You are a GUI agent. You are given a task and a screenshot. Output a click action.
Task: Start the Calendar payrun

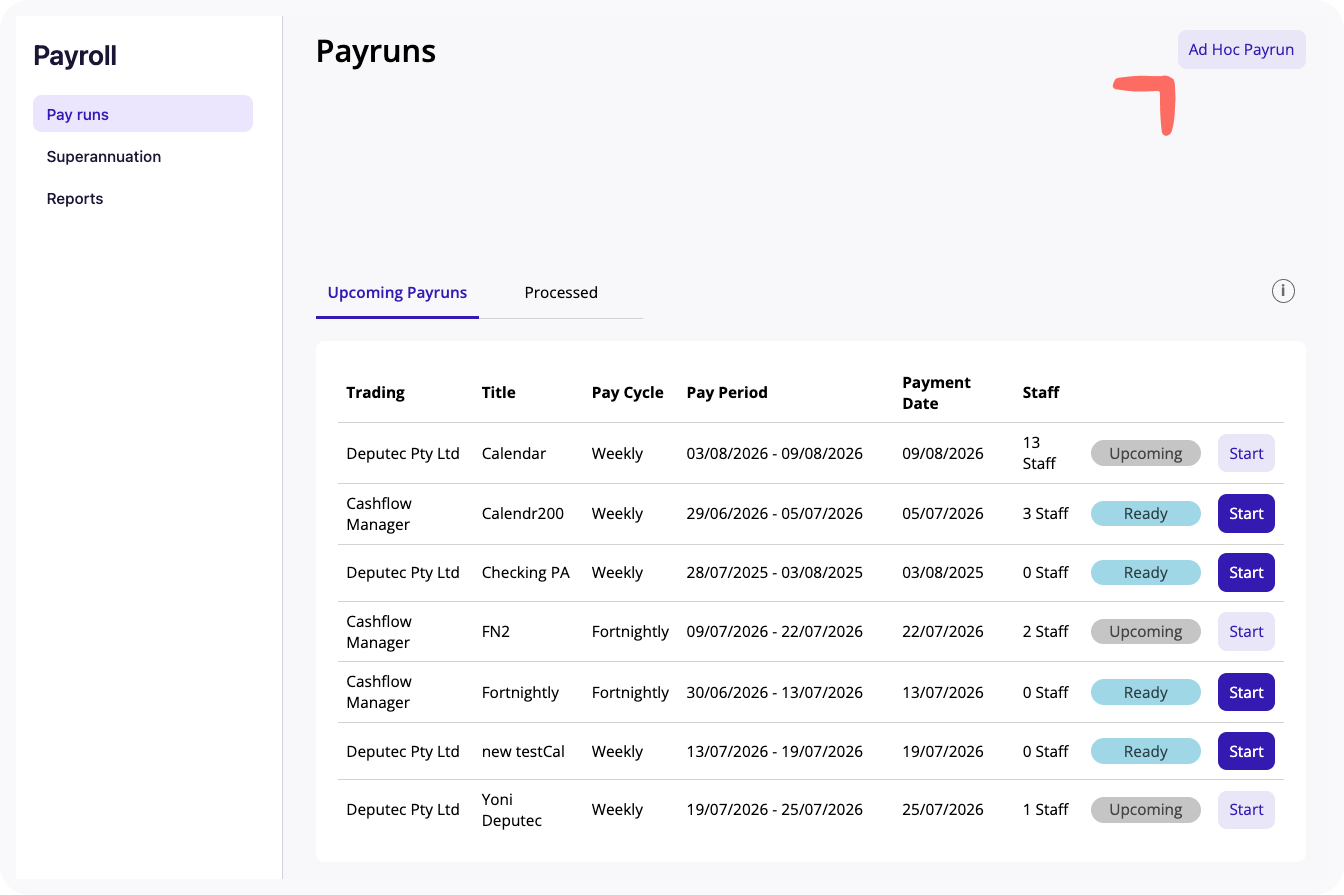pyautogui.click(x=1246, y=453)
